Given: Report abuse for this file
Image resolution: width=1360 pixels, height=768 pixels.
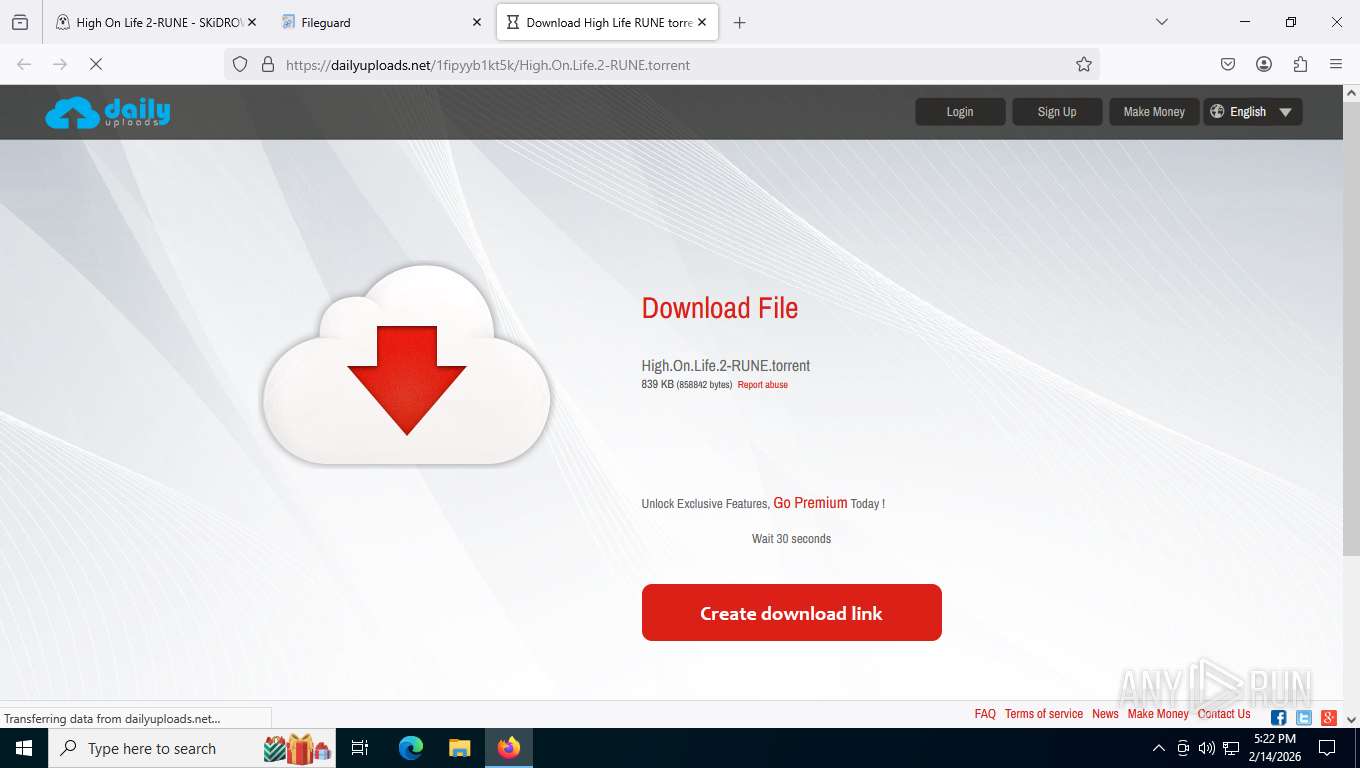Looking at the screenshot, I should [x=763, y=385].
